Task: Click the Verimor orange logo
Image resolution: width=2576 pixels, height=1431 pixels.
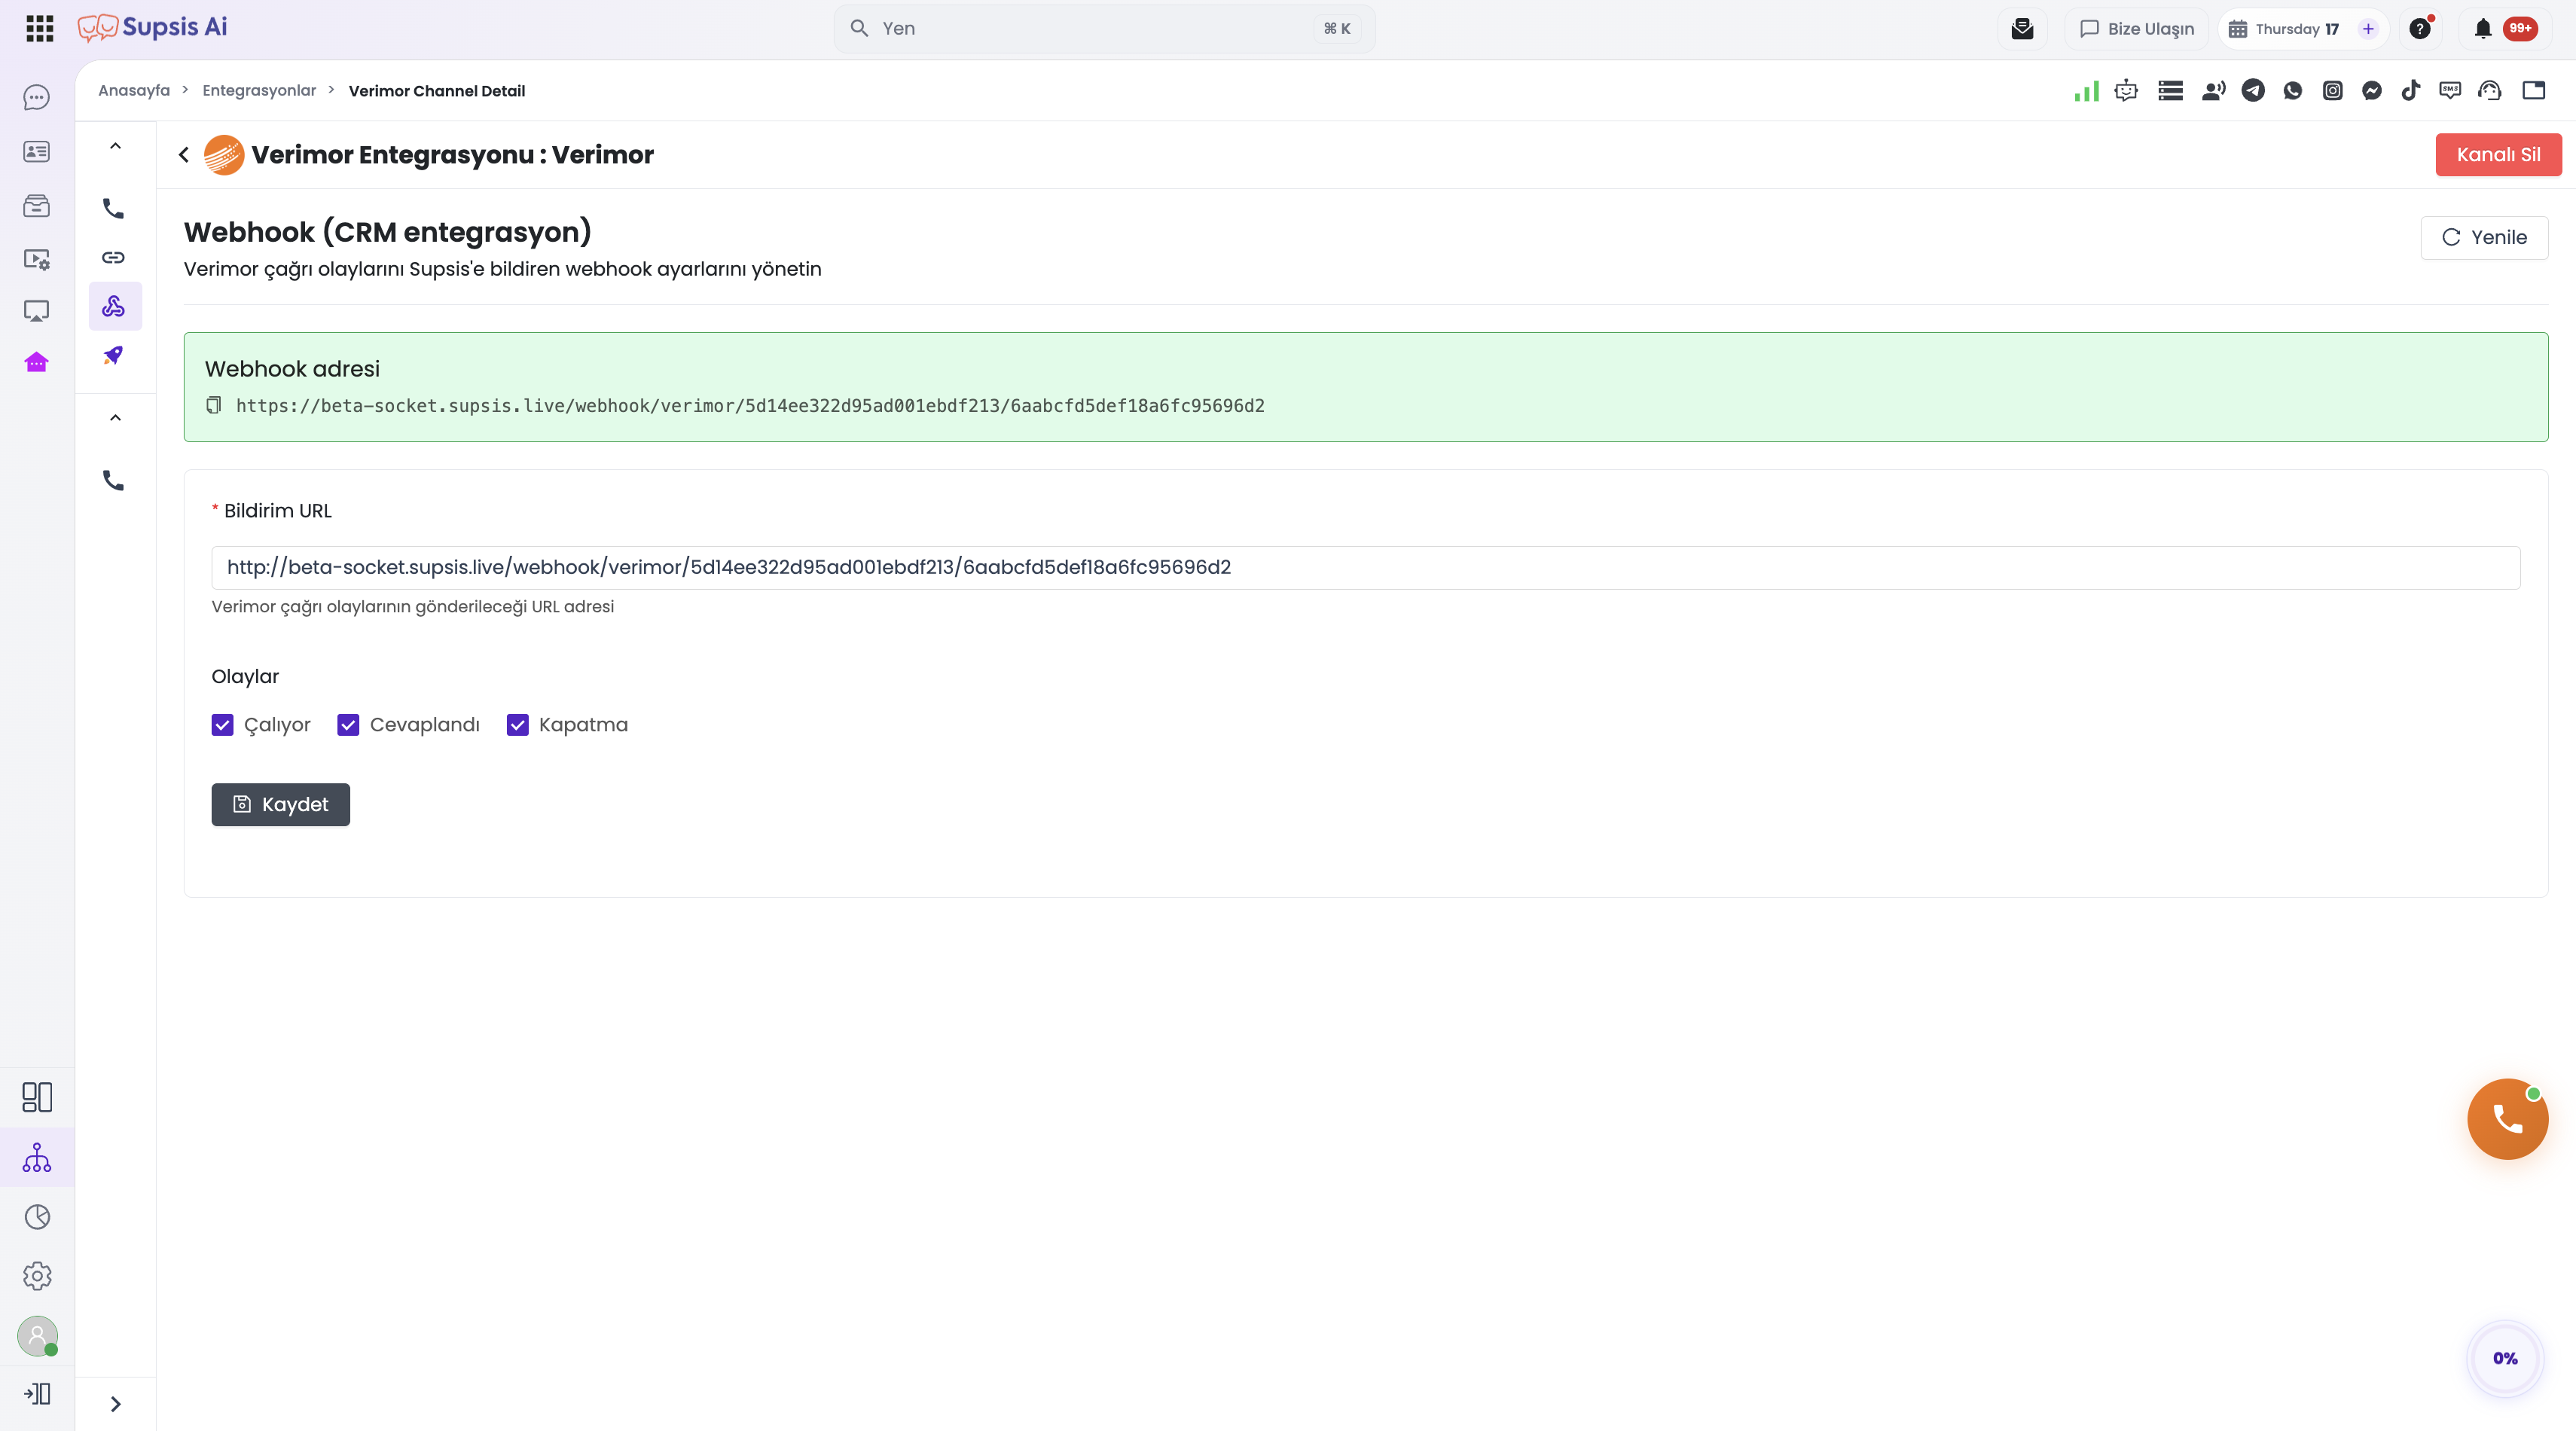Action: tap(224, 155)
